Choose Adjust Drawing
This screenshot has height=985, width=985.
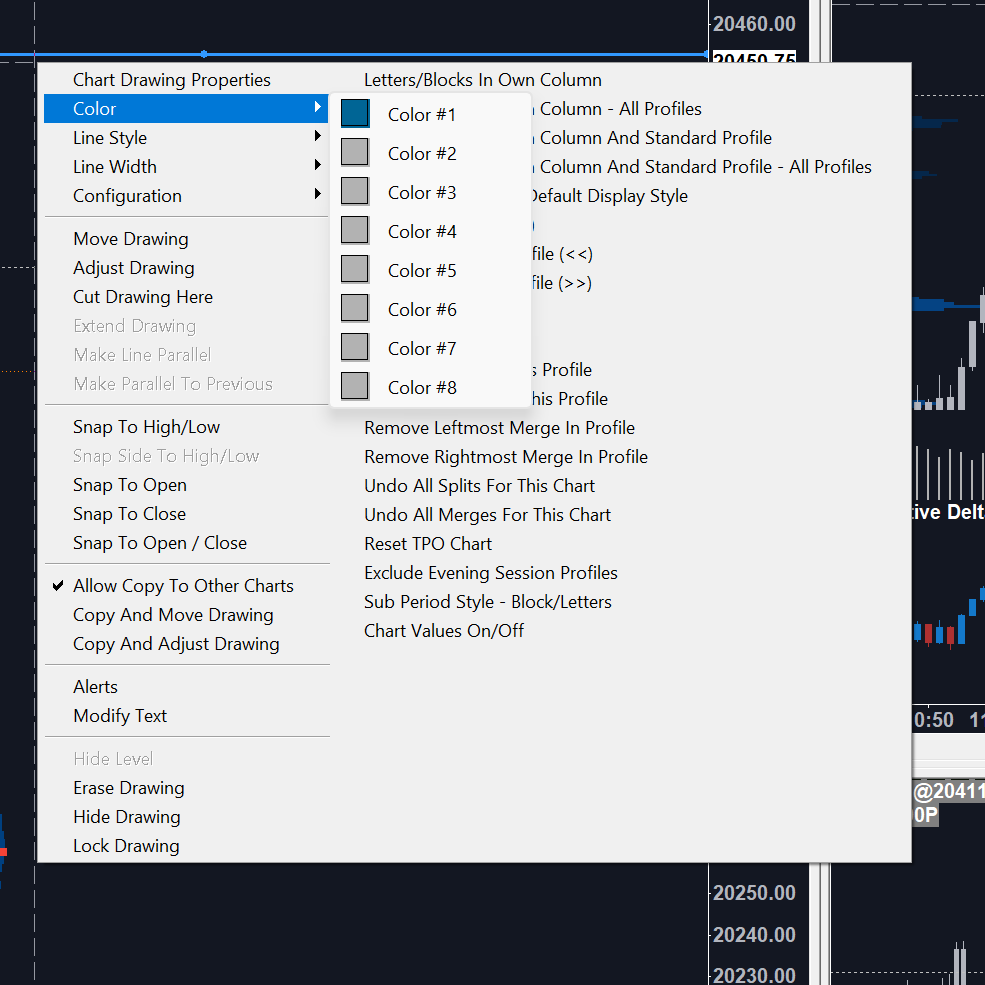click(134, 268)
